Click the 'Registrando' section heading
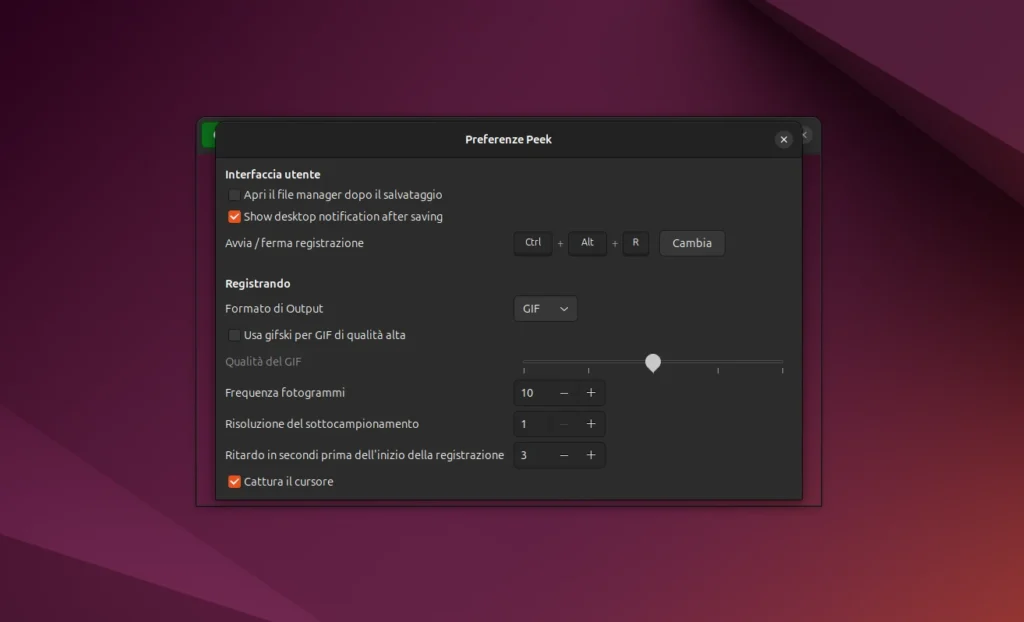Image resolution: width=1024 pixels, height=622 pixels. click(x=257, y=284)
